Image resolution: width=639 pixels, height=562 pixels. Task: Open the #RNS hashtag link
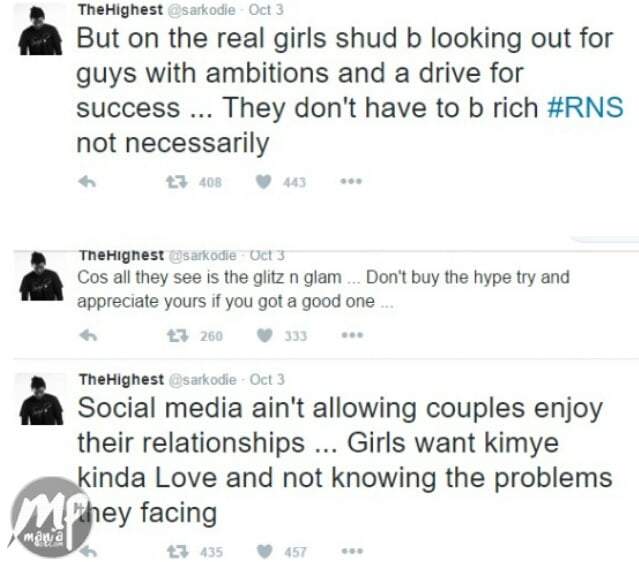(x=585, y=108)
